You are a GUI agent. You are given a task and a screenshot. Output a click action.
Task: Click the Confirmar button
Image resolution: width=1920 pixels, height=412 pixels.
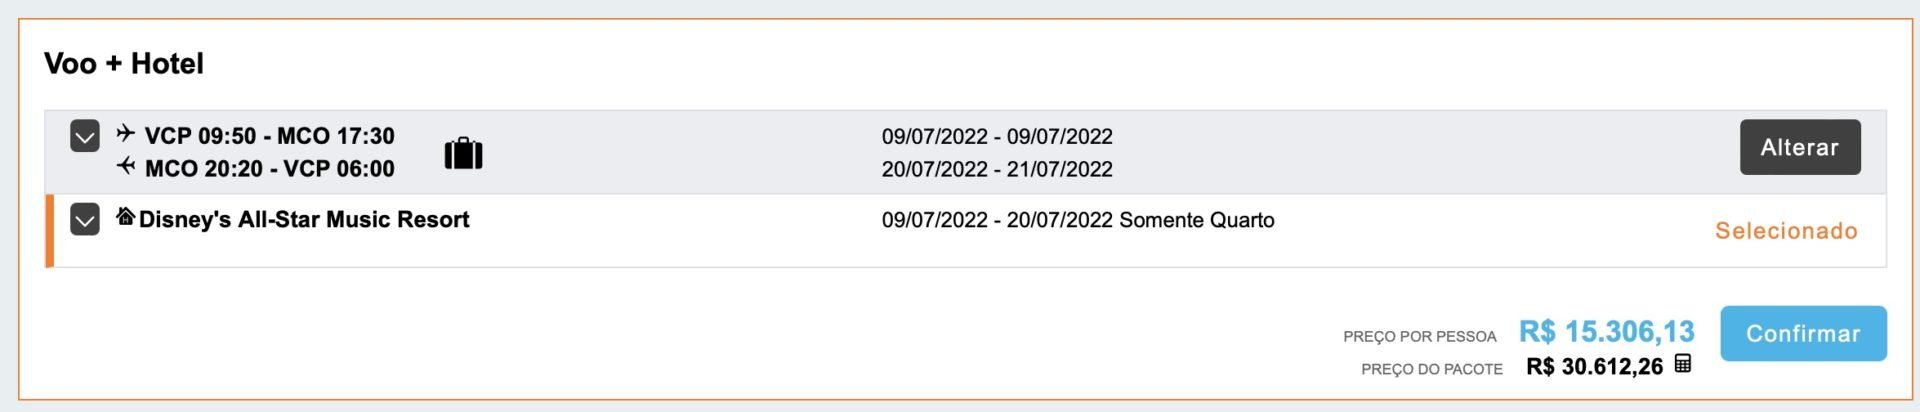(1803, 333)
